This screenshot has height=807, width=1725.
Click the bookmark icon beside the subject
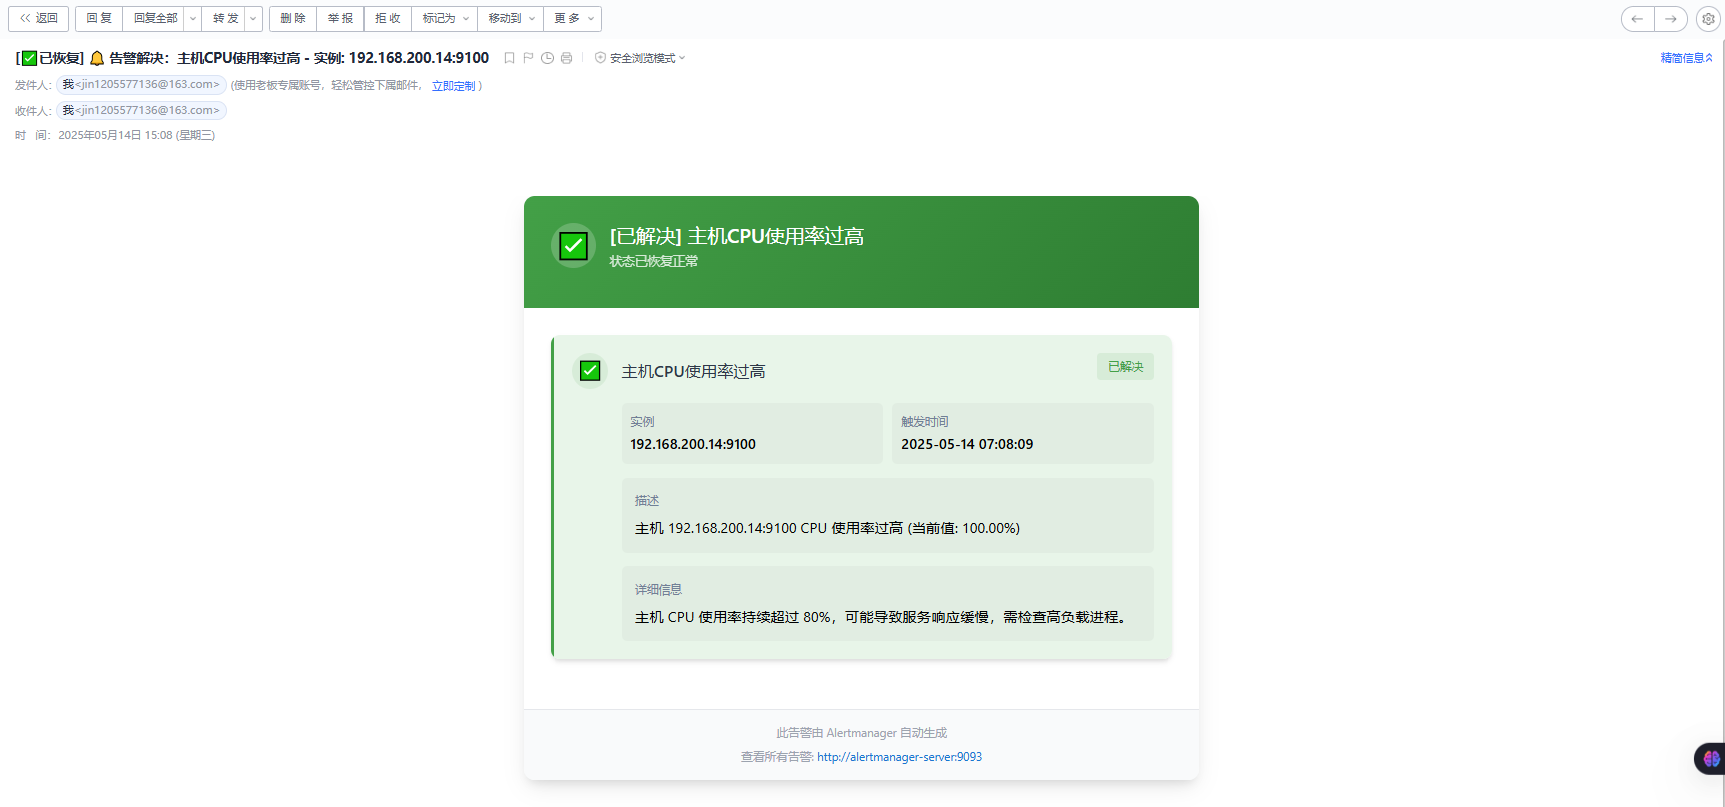point(509,58)
